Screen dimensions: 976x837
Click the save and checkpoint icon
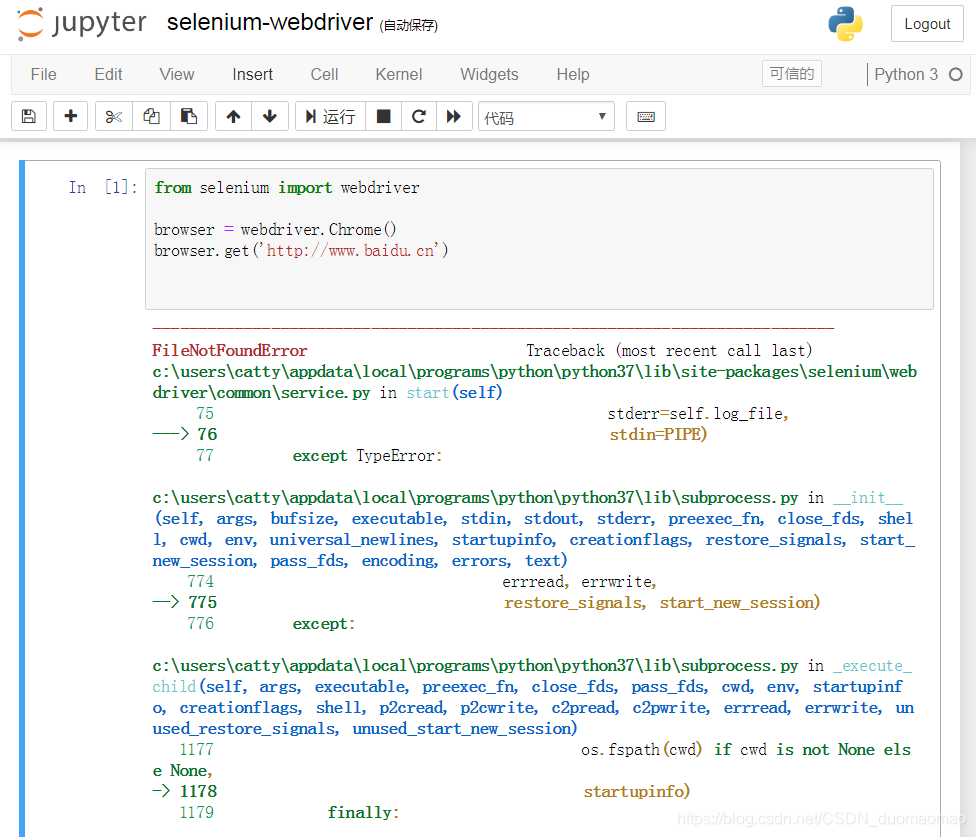(29, 116)
